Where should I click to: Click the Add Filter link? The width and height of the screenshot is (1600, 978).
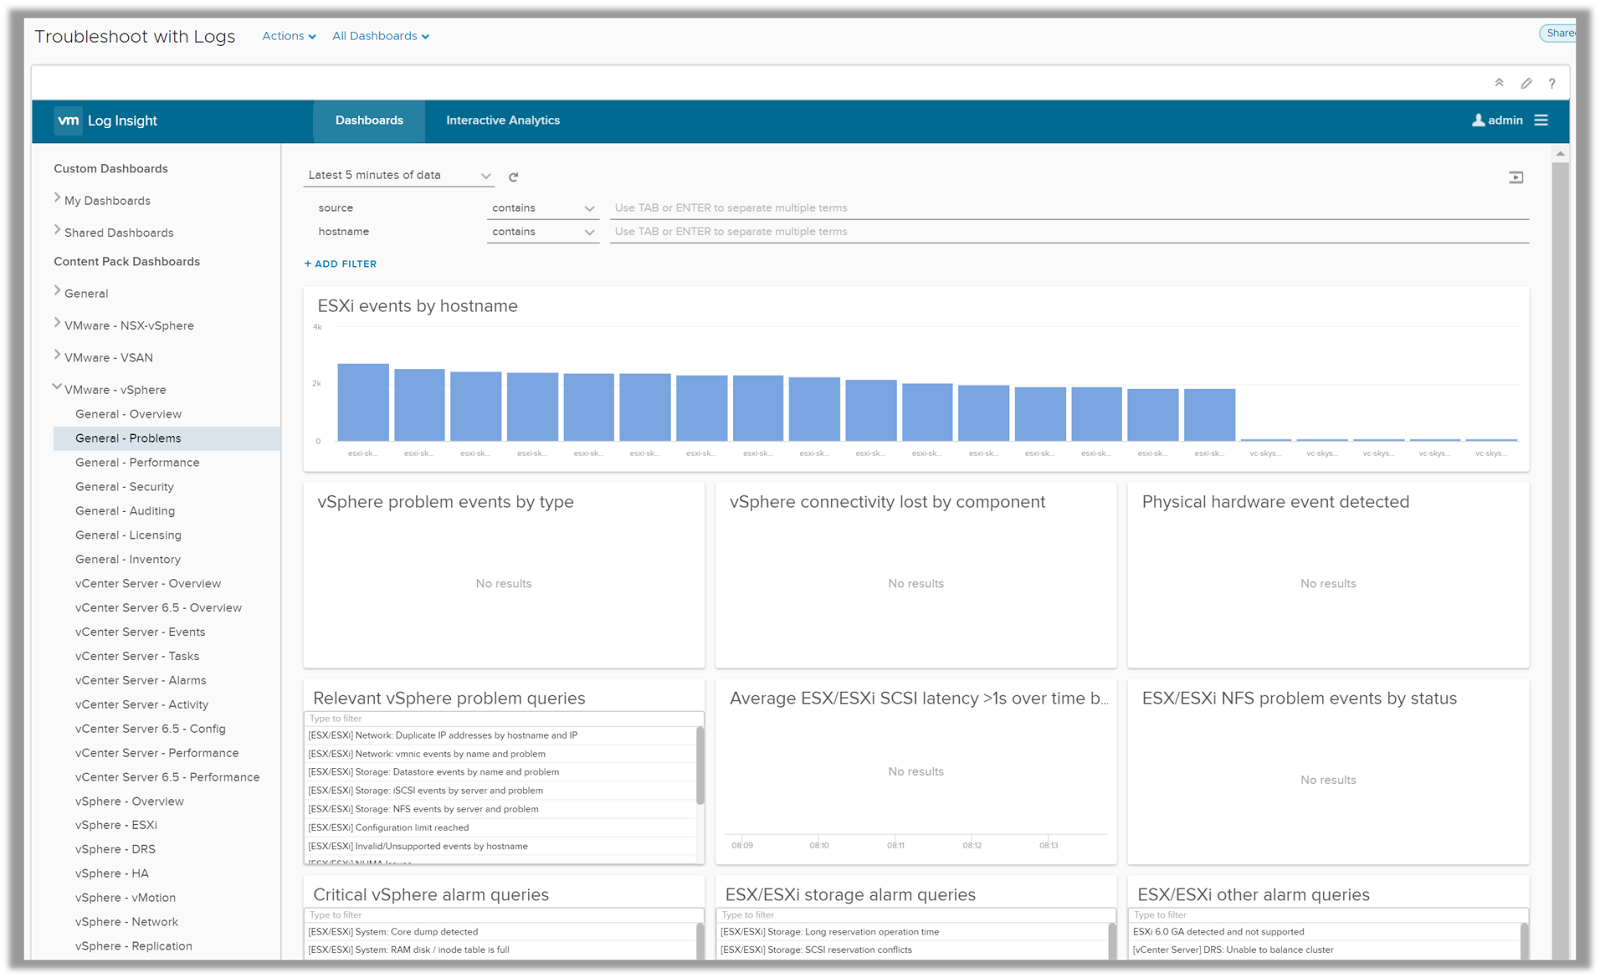tap(341, 264)
